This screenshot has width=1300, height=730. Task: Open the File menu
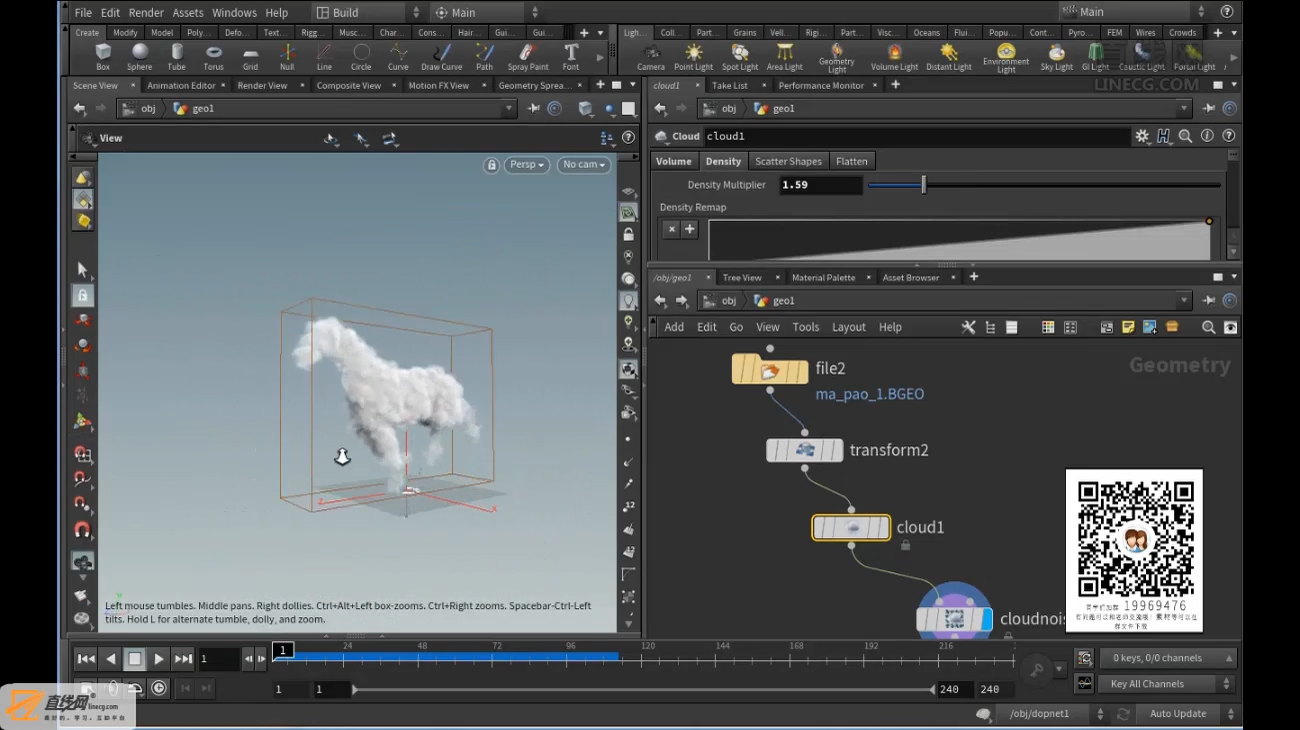tap(83, 13)
